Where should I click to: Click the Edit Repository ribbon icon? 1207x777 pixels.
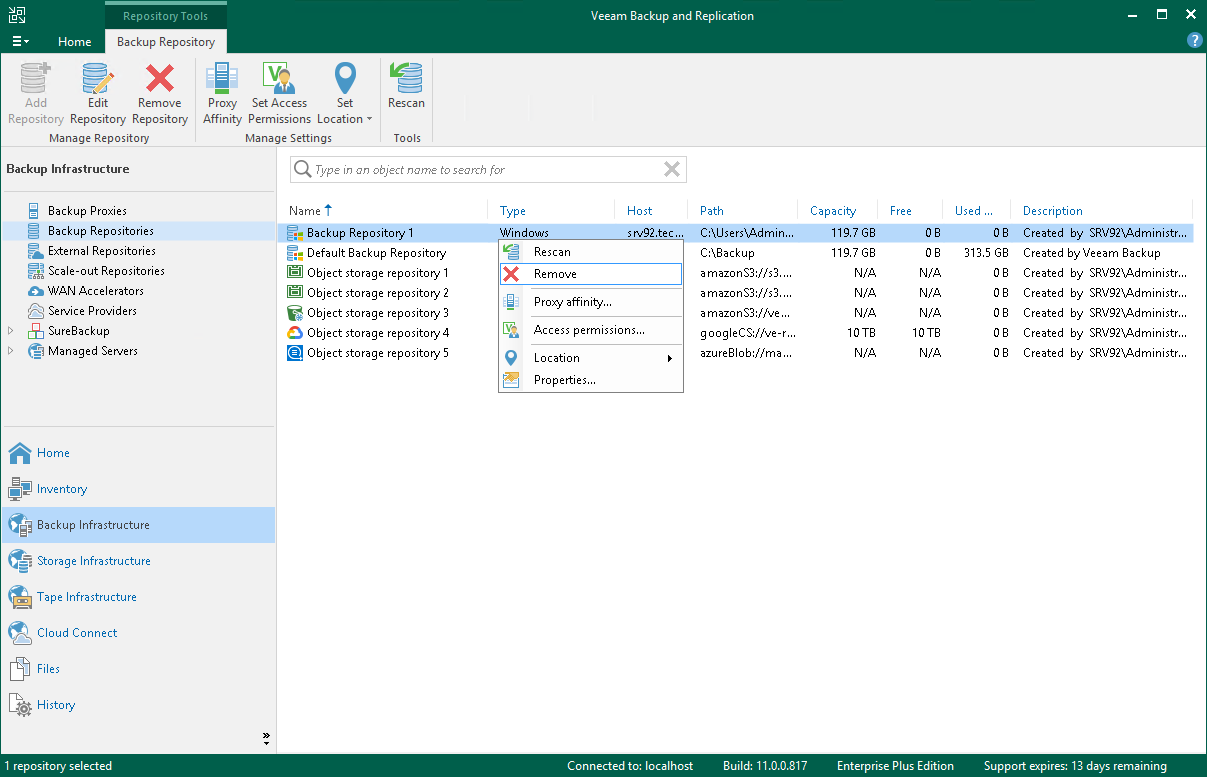(x=98, y=94)
